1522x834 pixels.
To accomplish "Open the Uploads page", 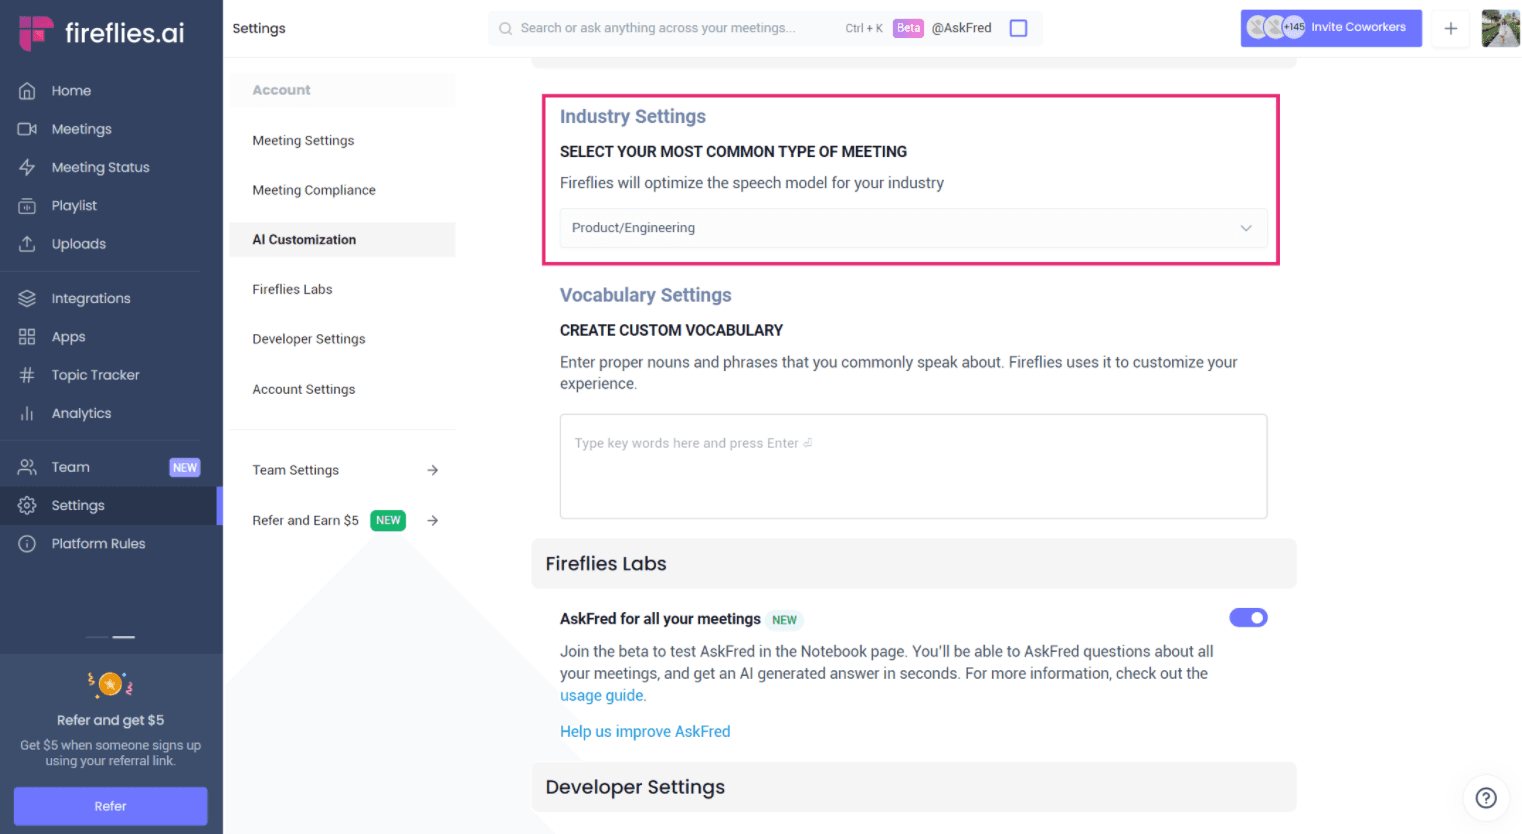I will pos(79,243).
